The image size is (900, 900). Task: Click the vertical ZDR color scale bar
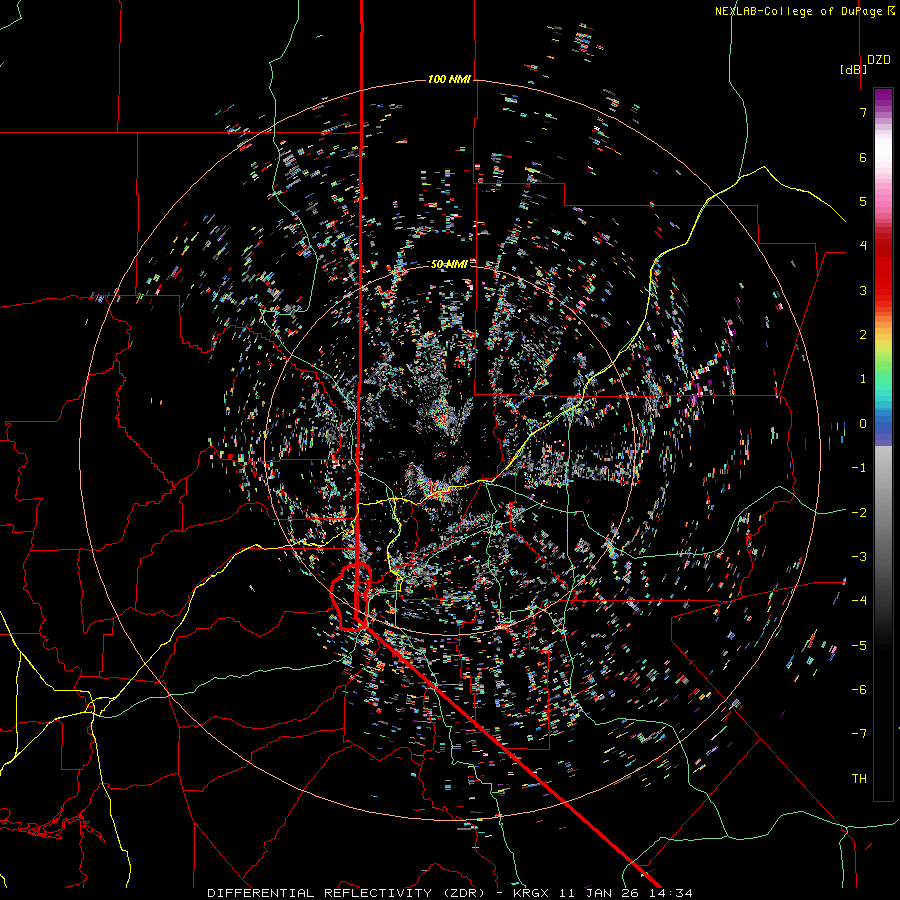(x=883, y=445)
